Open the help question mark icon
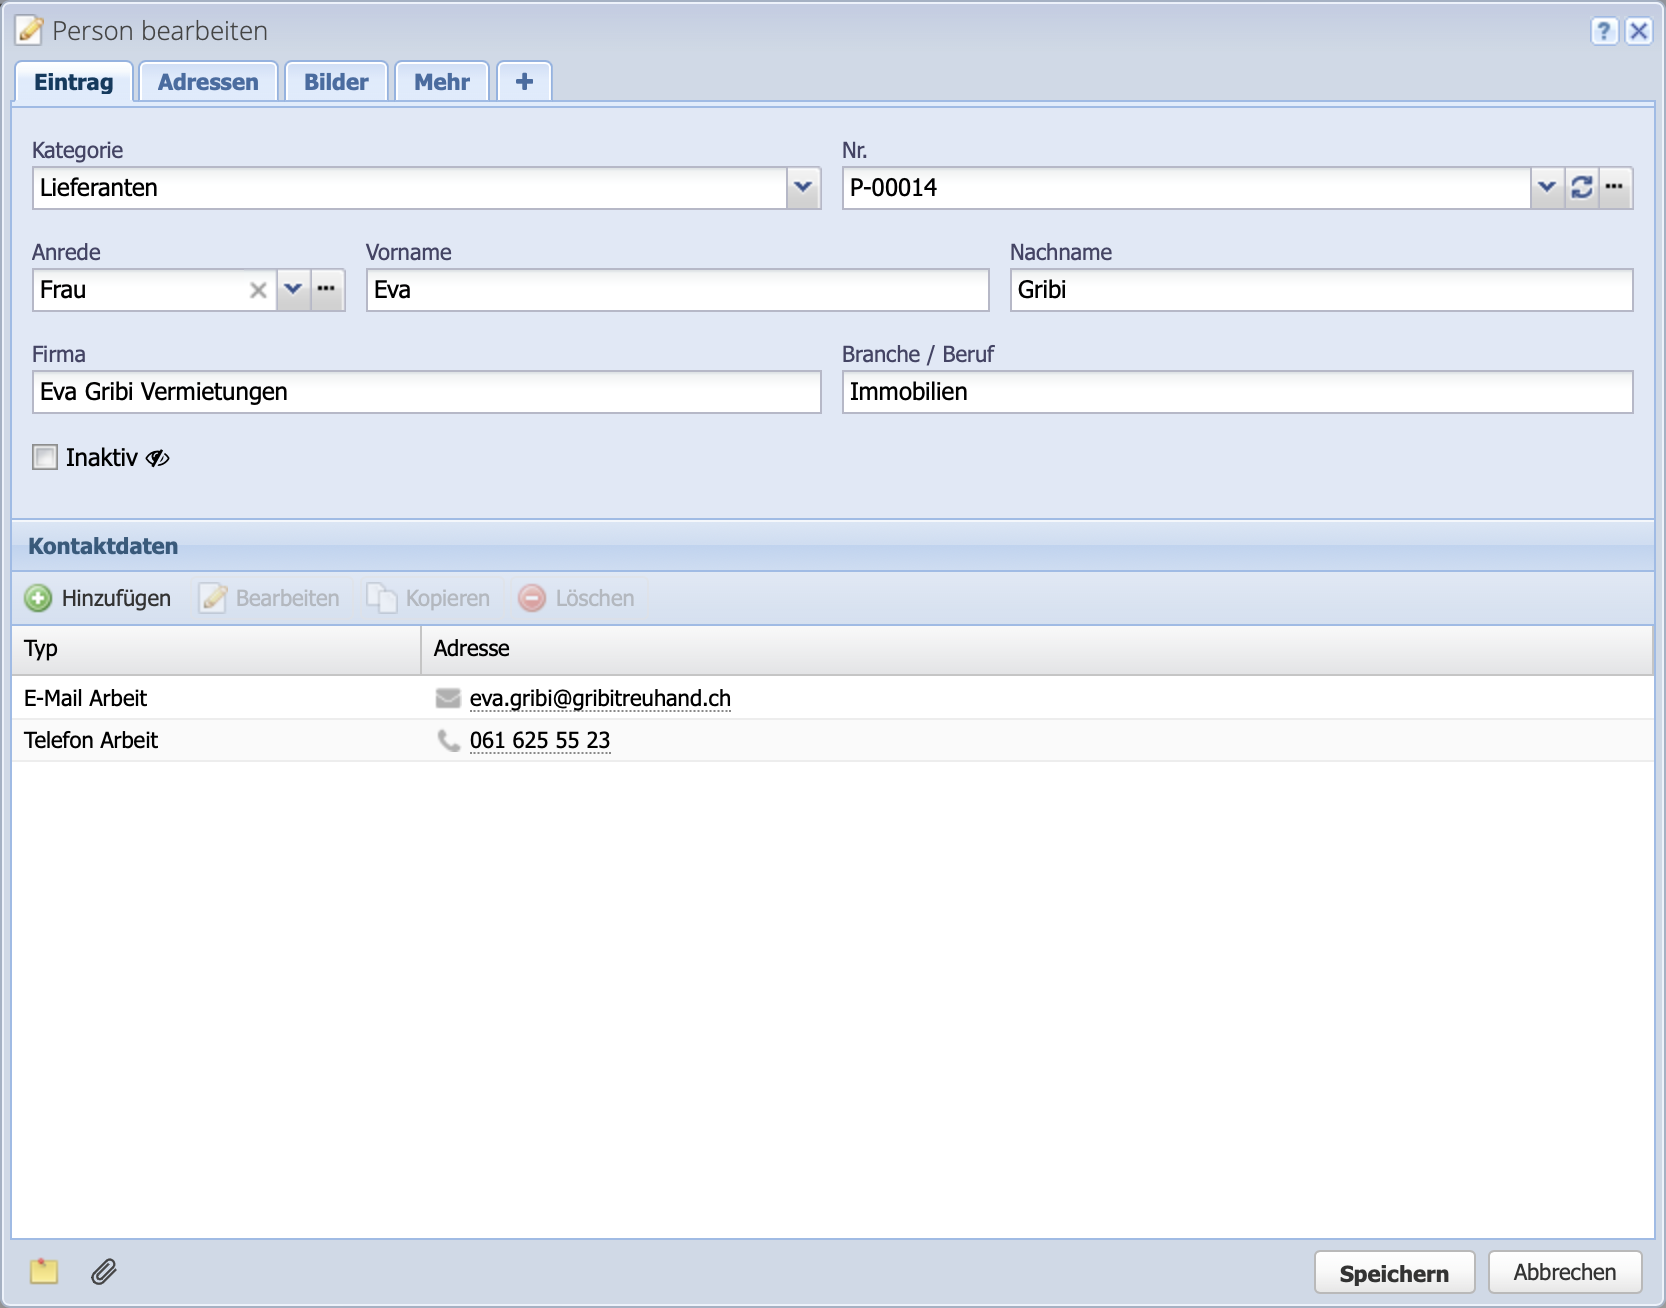Image resolution: width=1666 pixels, height=1308 pixels. pyautogui.click(x=1604, y=31)
